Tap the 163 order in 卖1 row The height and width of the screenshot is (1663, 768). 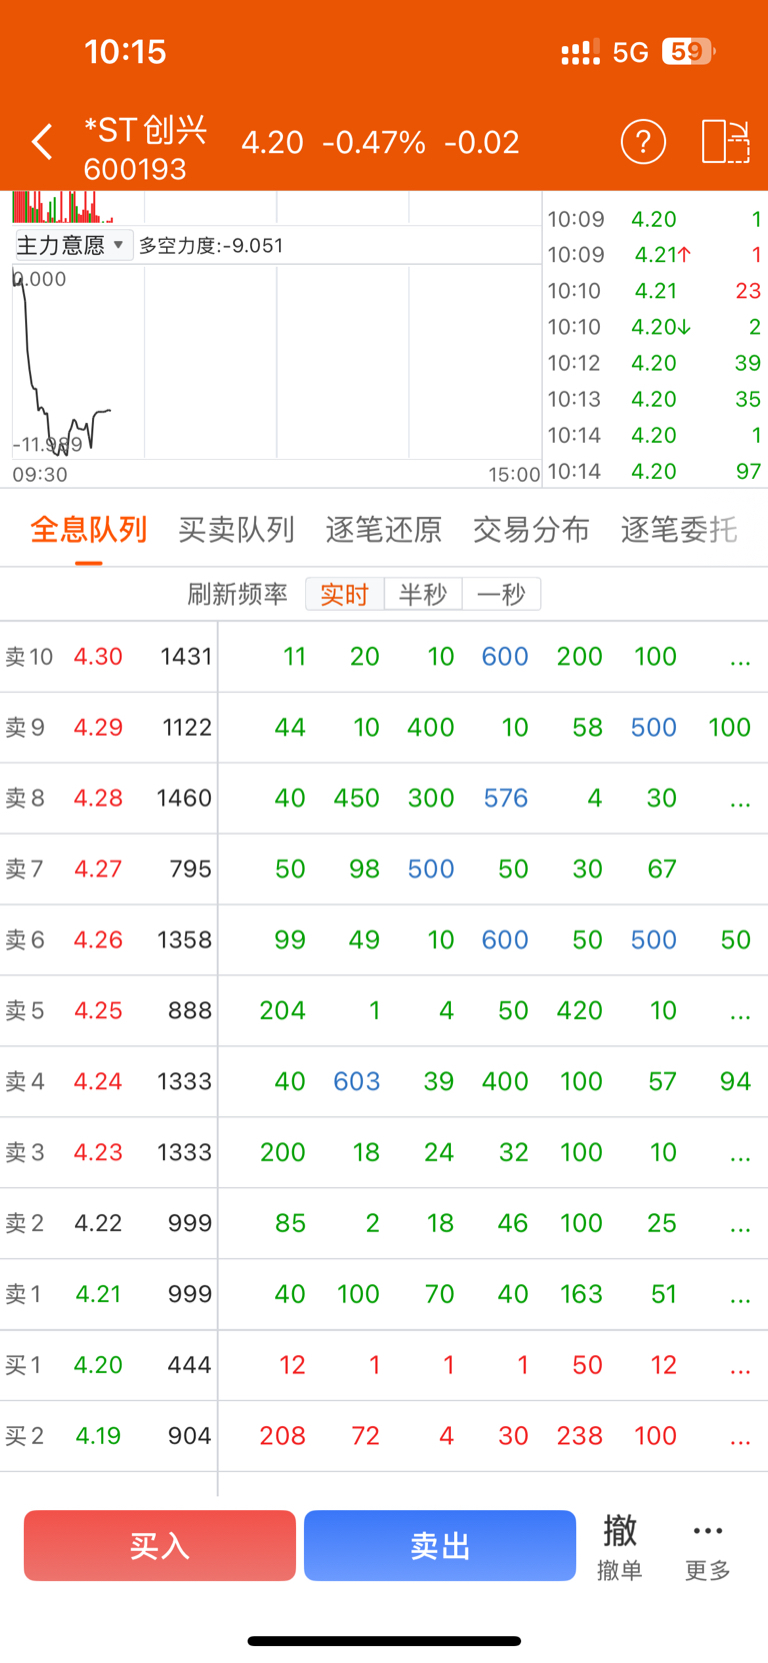(581, 1294)
